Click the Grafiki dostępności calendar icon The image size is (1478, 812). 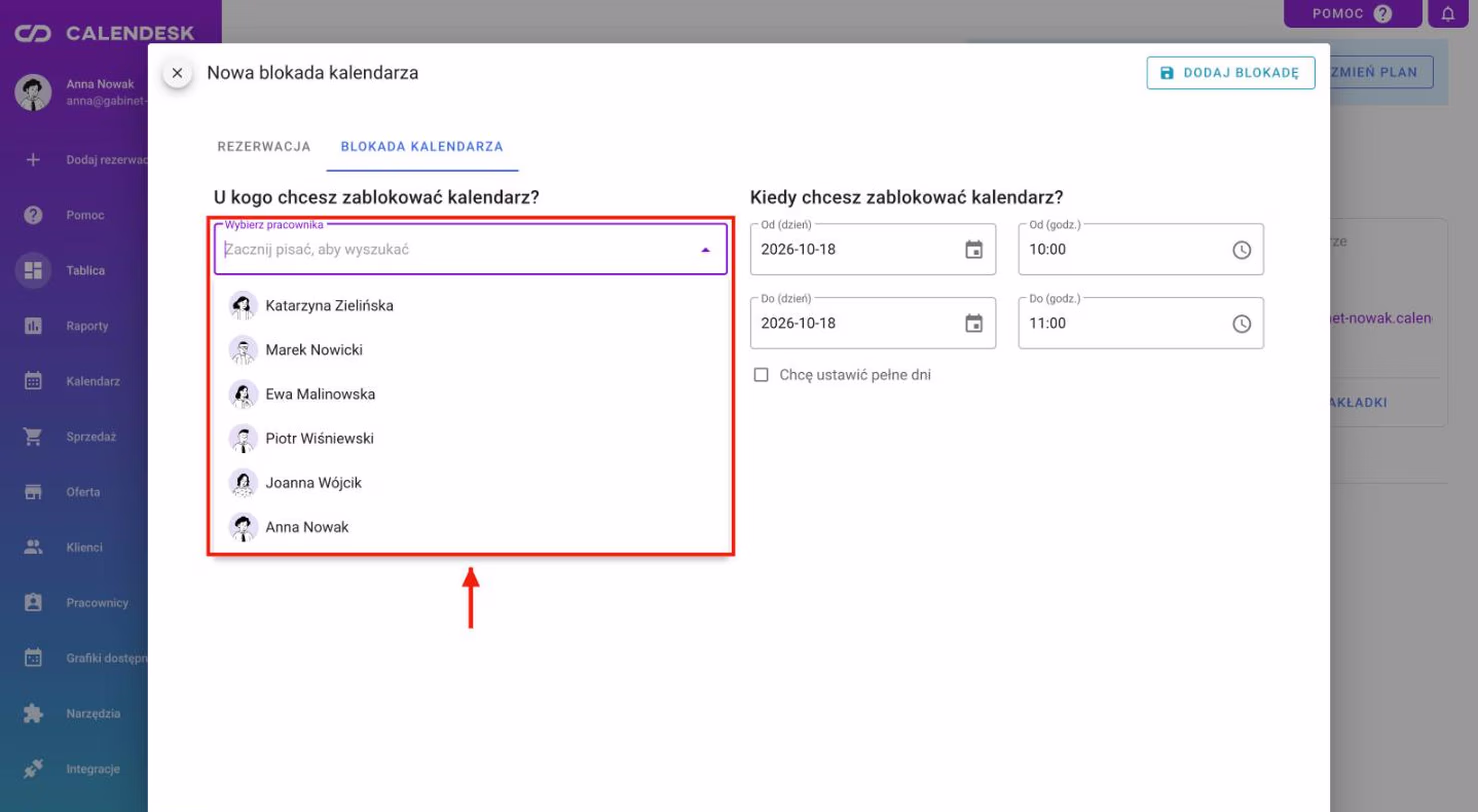point(33,658)
